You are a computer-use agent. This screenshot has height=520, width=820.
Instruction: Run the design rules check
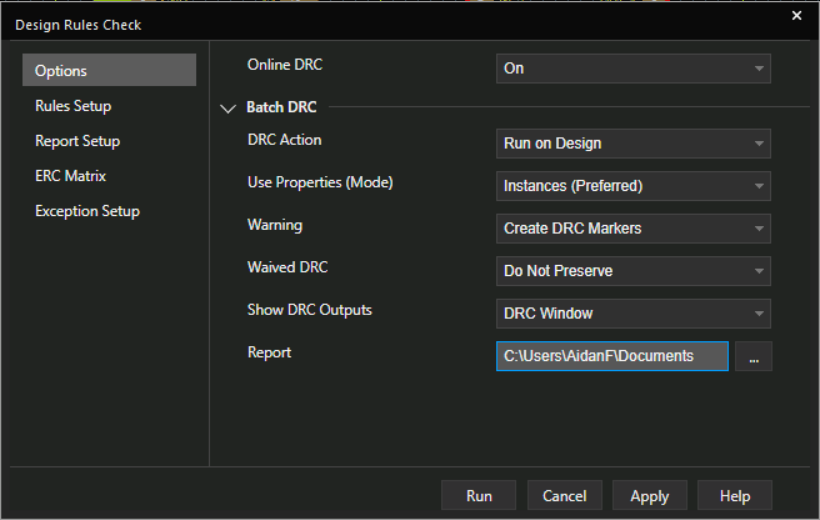pyautogui.click(x=479, y=495)
